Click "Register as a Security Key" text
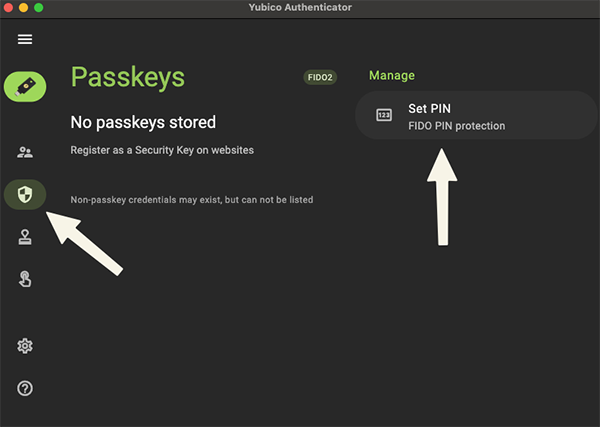Screen dimensions: 600x427 tap(162, 150)
